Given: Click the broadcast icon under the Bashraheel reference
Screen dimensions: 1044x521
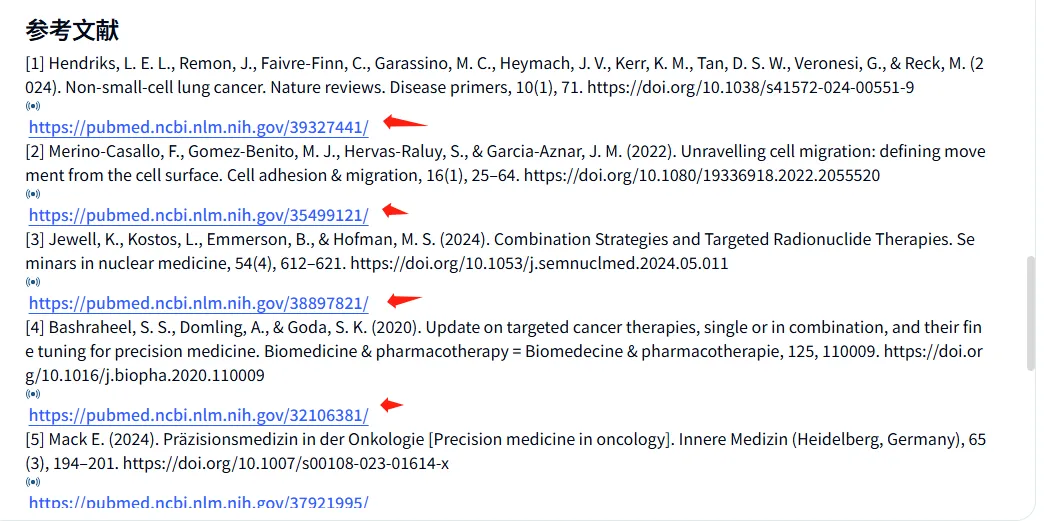Looking at the screenshot, I should (x=33, y=394).
